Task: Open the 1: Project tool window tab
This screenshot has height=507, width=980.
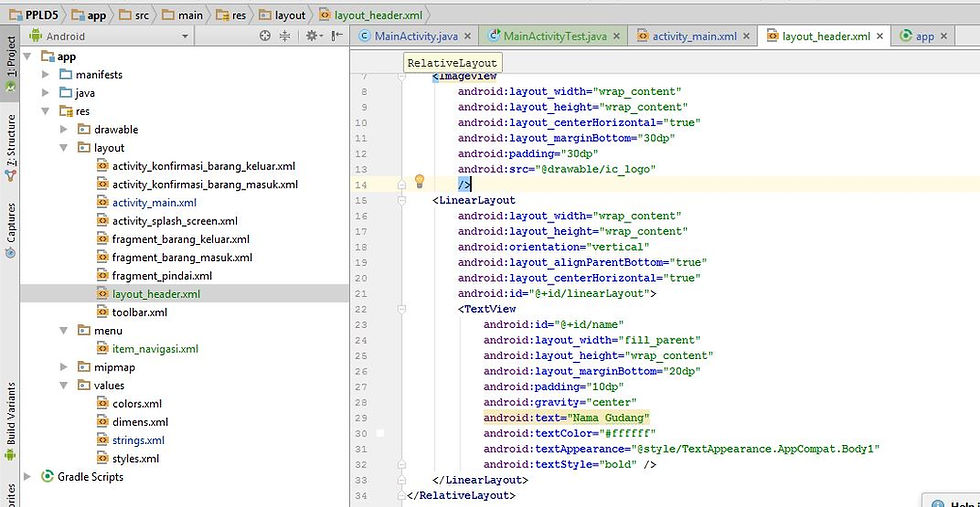Action: [10, 65]
